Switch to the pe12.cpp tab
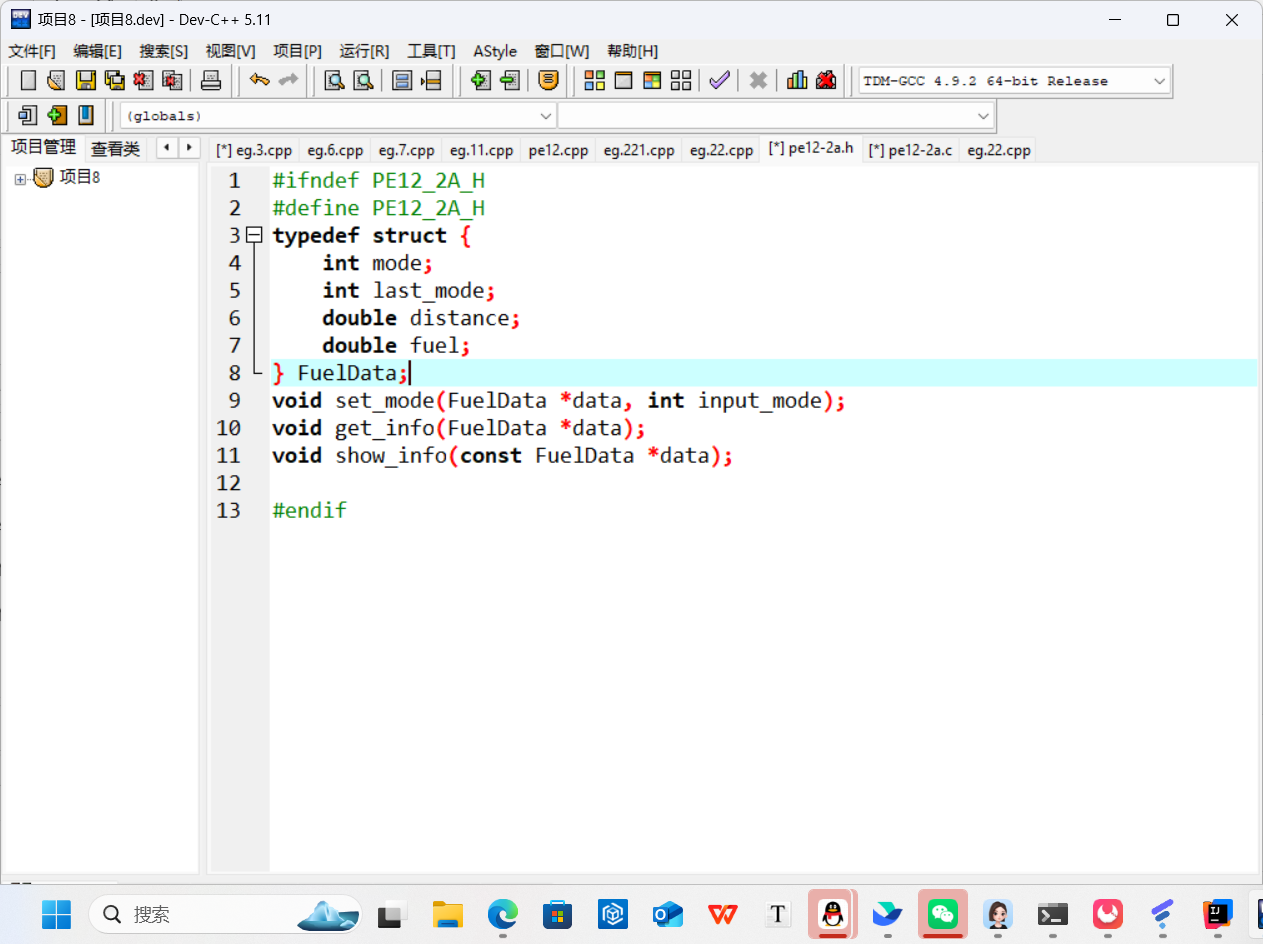Viewport: 1263px width, 944px height. pyautogui.click(x=558, y=150)
